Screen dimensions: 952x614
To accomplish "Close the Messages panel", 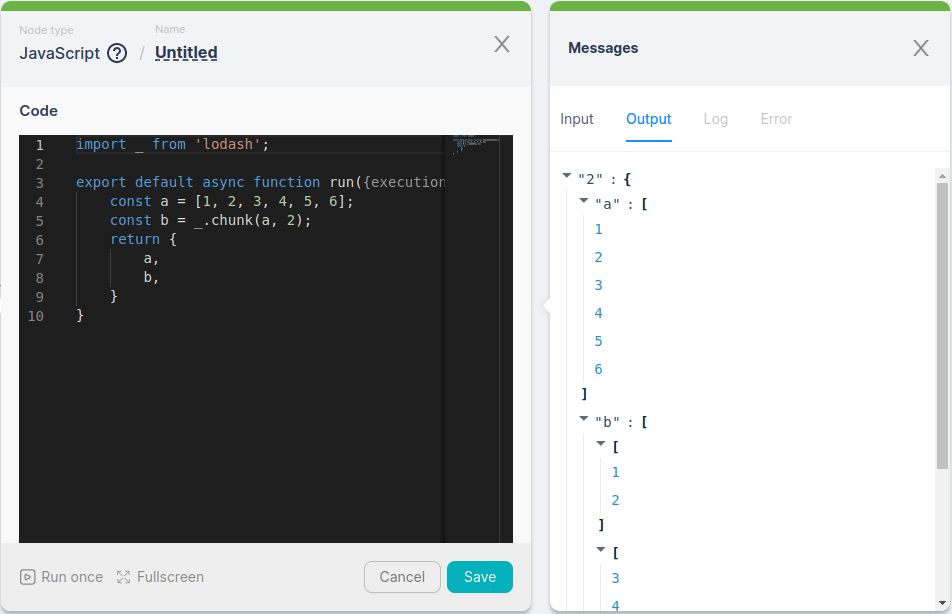I will coord(920,47).
